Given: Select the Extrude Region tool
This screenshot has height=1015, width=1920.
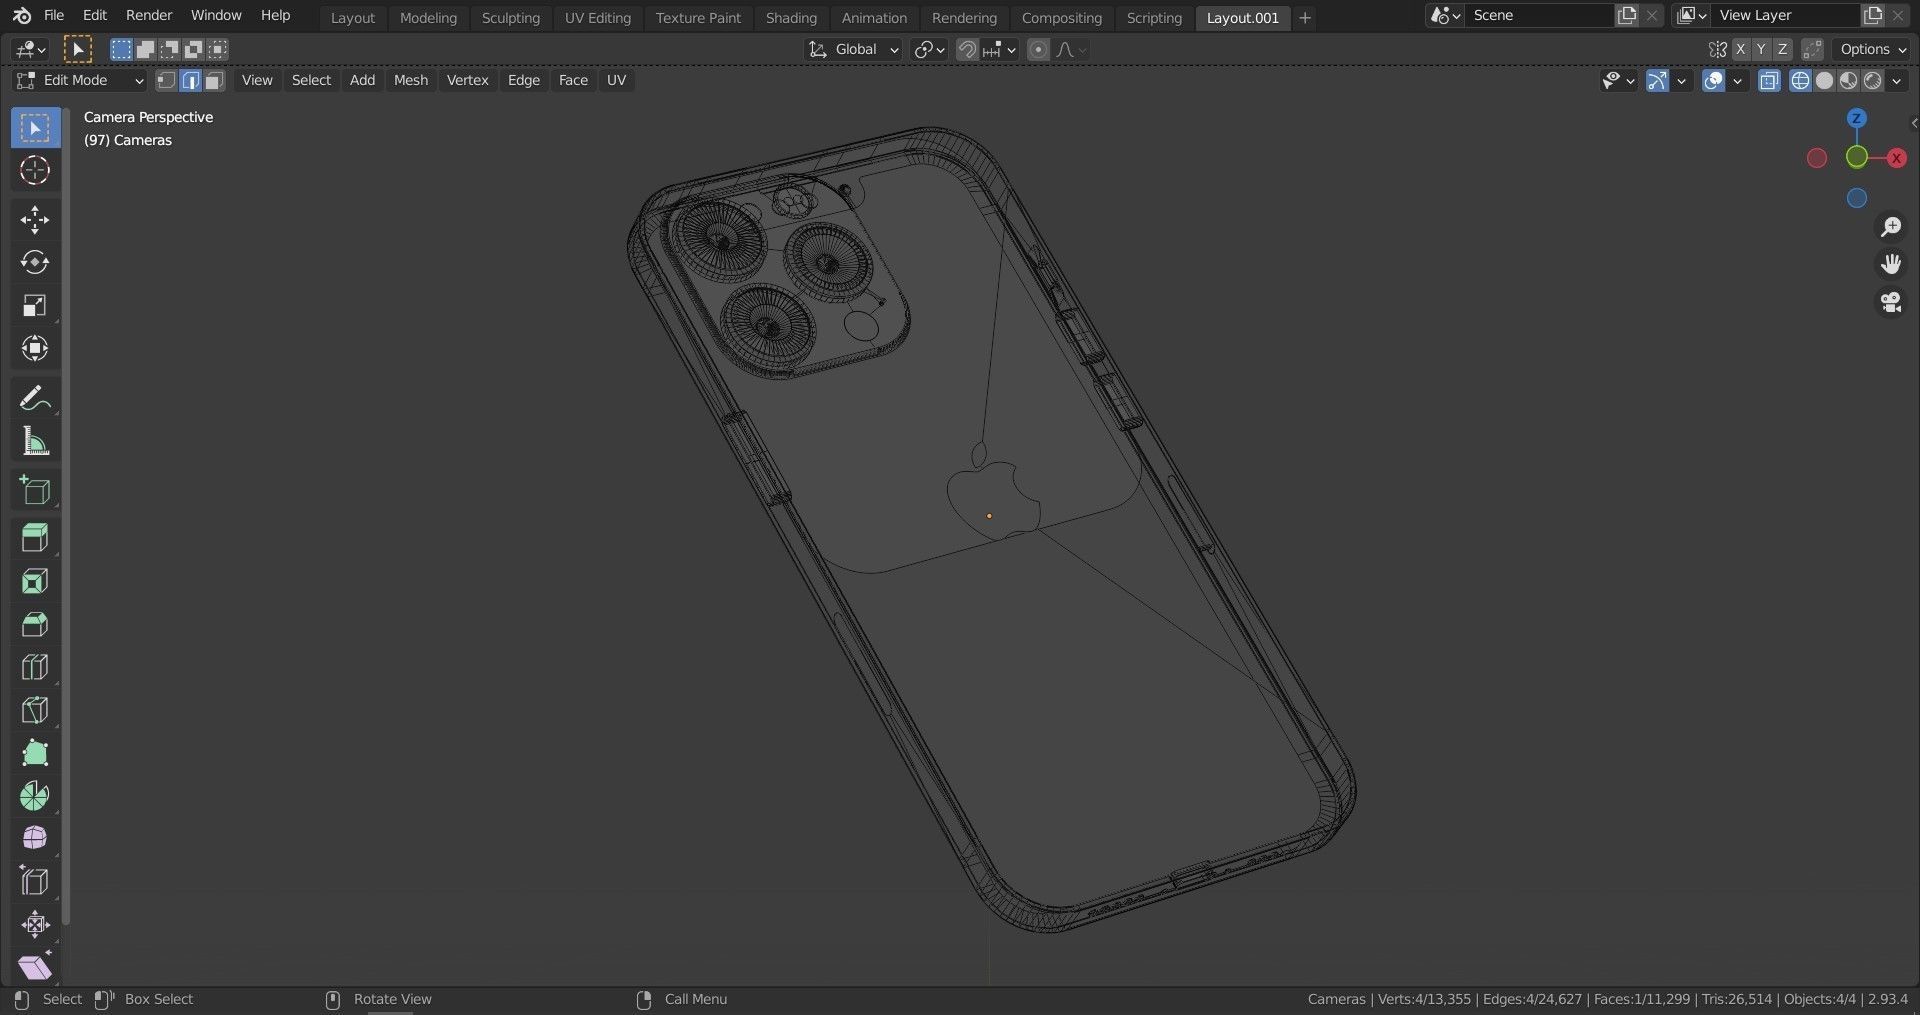Looking at the screenshot, I should point(35,538).
